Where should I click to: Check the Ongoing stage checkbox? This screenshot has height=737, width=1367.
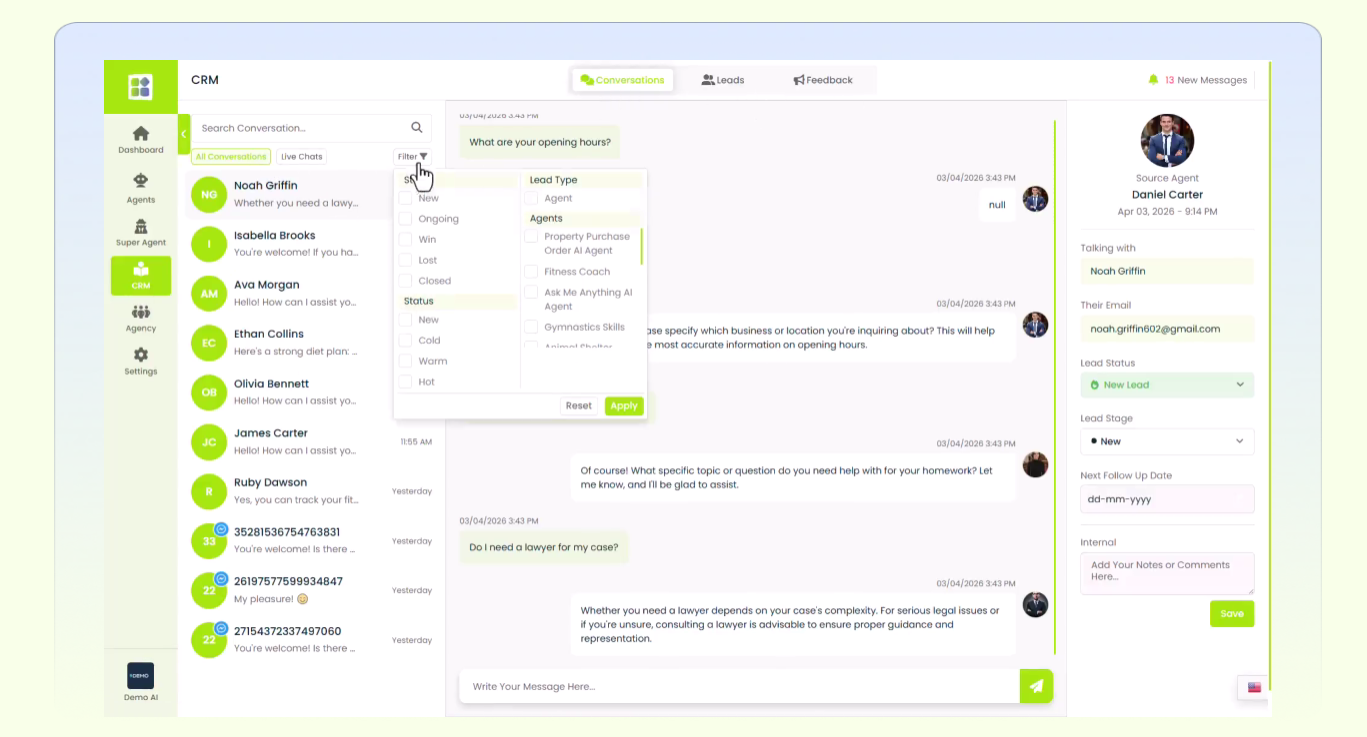coord(405,219)
